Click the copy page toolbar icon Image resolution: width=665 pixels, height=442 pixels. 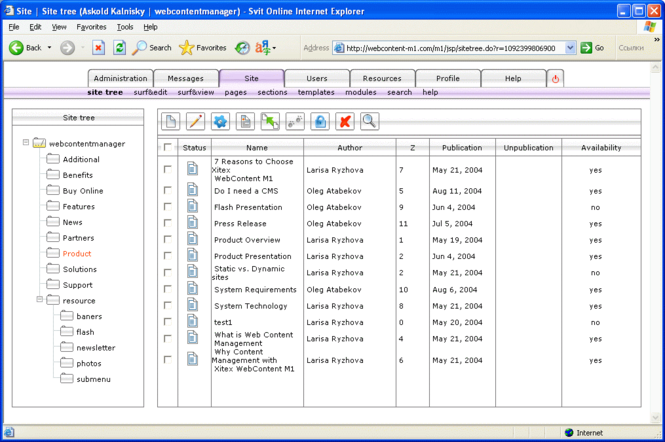click(x=245, y=122)
